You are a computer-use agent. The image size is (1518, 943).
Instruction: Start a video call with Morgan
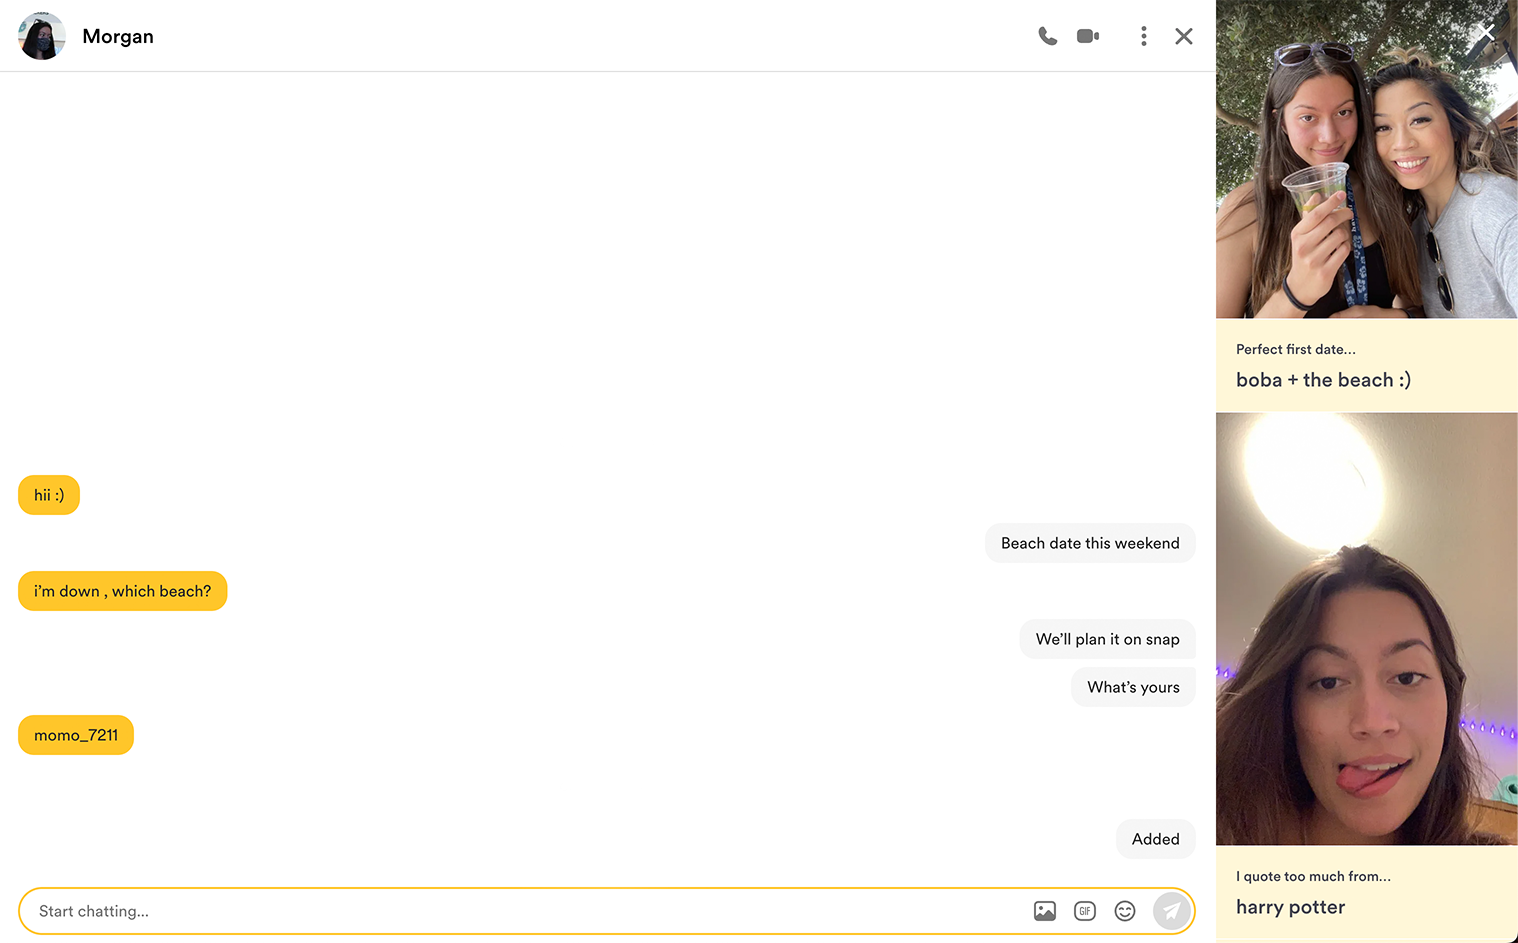(x=1088, y=36)
